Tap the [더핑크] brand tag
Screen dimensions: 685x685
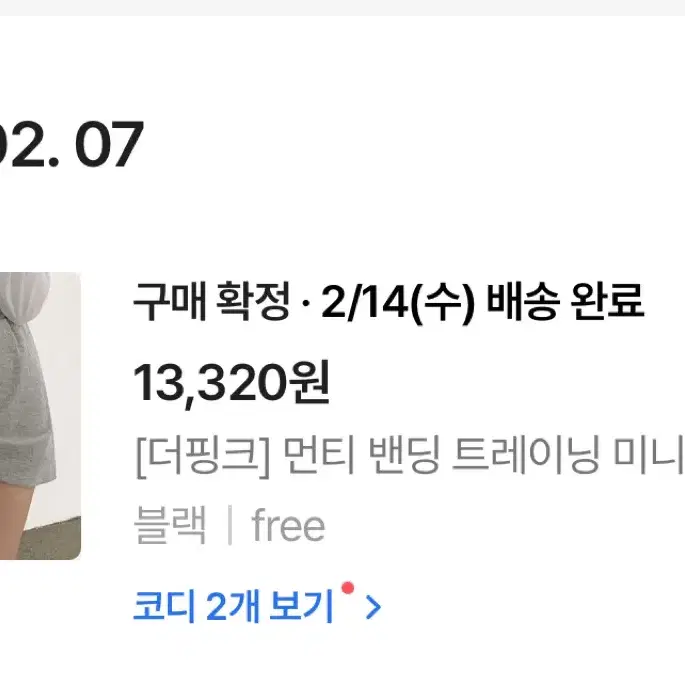click(203, 457)
